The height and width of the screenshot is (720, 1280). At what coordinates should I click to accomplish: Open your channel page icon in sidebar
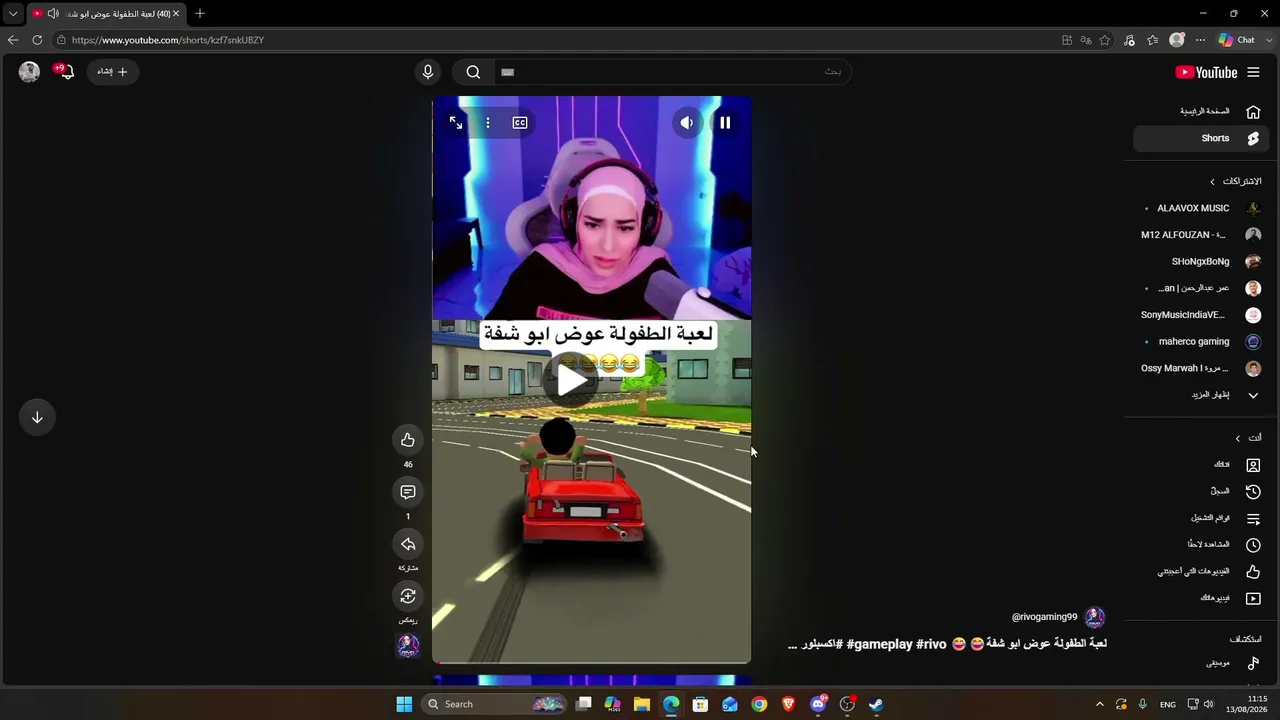tap(1253, 465)
